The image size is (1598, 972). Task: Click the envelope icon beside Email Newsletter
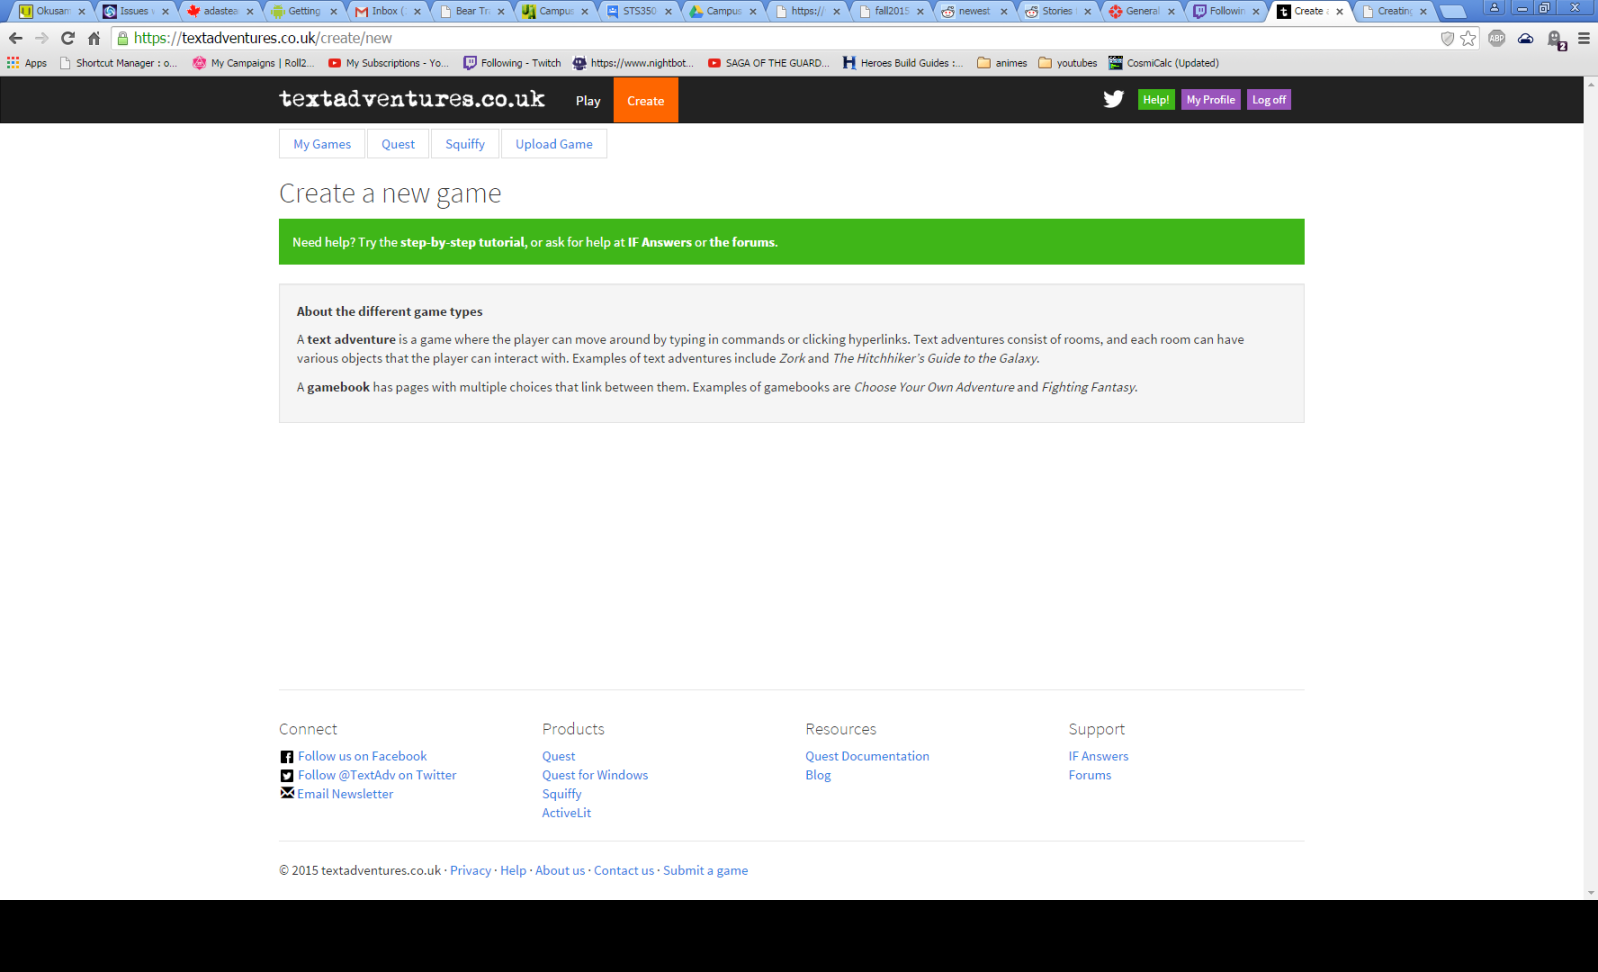coord(287,793)
